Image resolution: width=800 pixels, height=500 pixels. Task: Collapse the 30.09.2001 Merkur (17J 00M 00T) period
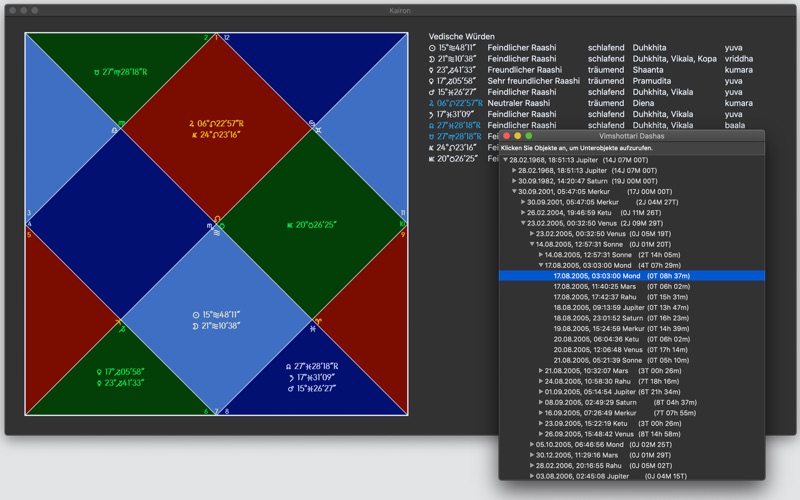pyautogui.click(x=514, y=192)
